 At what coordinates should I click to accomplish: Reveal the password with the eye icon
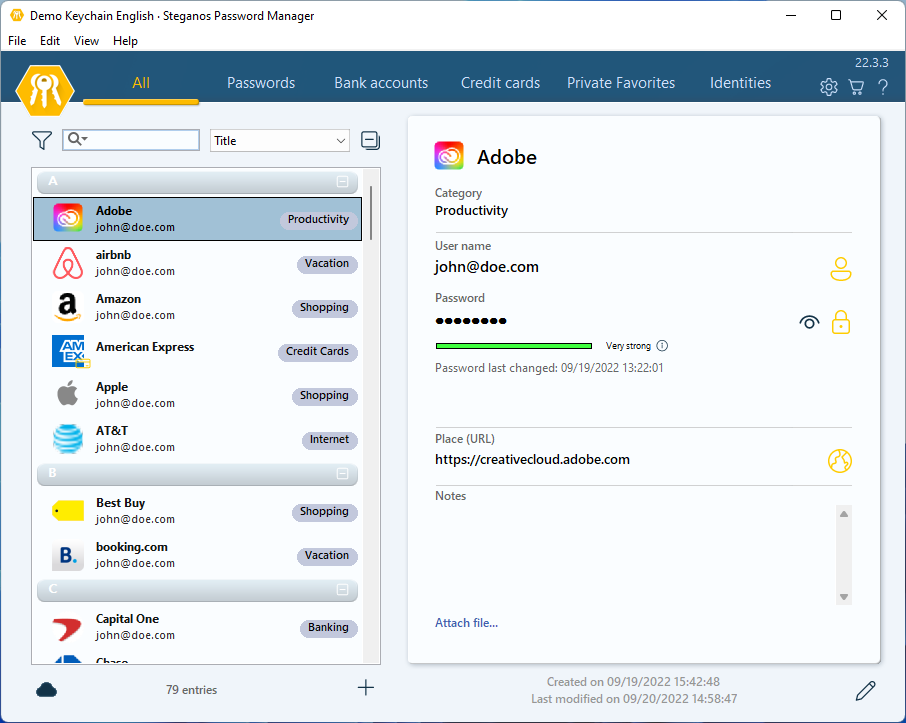click(x=809, y=322)
